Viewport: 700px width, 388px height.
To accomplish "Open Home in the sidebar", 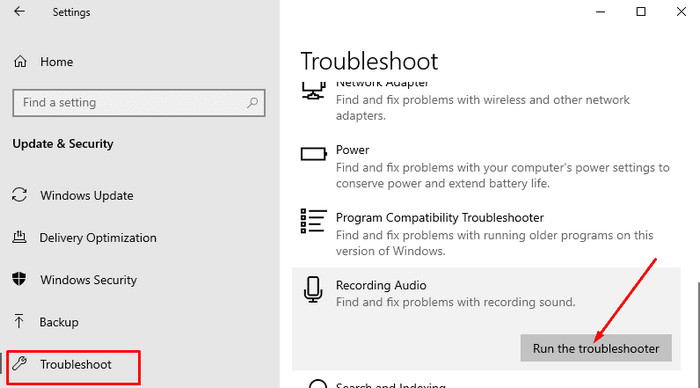I will [x=56, y=62].
